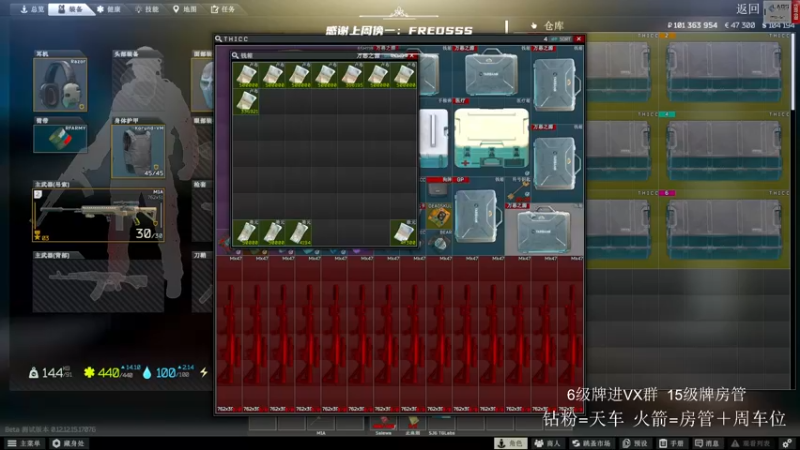Select the Korund body armor 45/45
Viewport: 800px width, 450px height.
(x=138, y=151)
